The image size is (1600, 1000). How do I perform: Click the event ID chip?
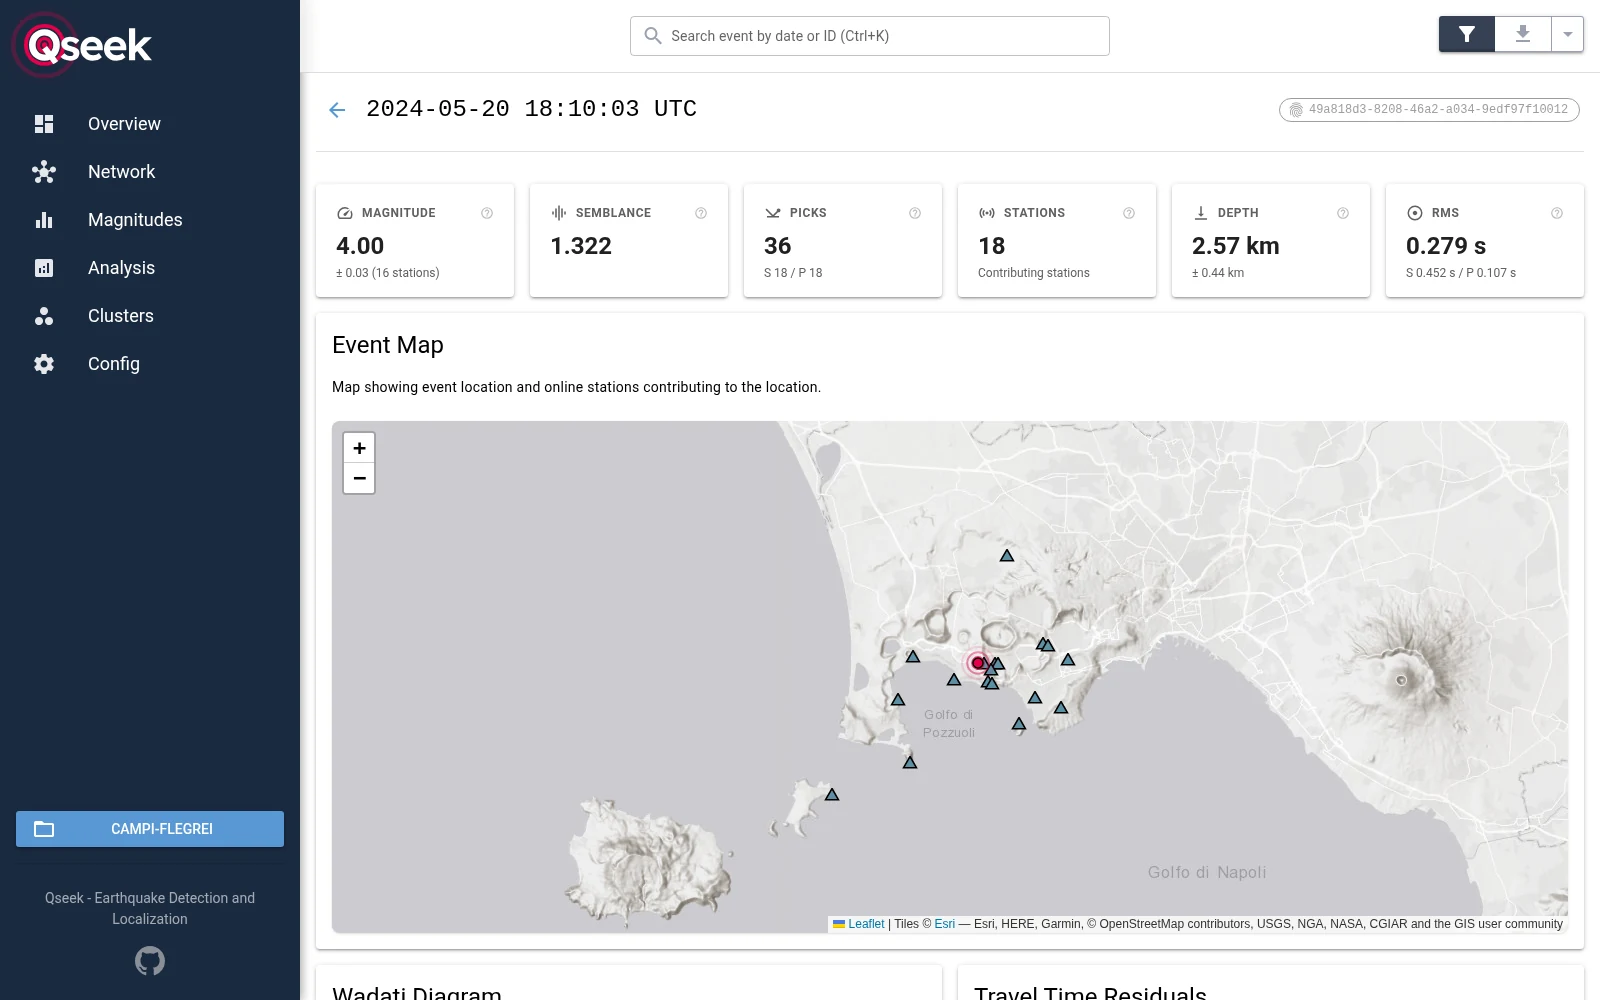pyautogui.click(x=1429, y=110)
